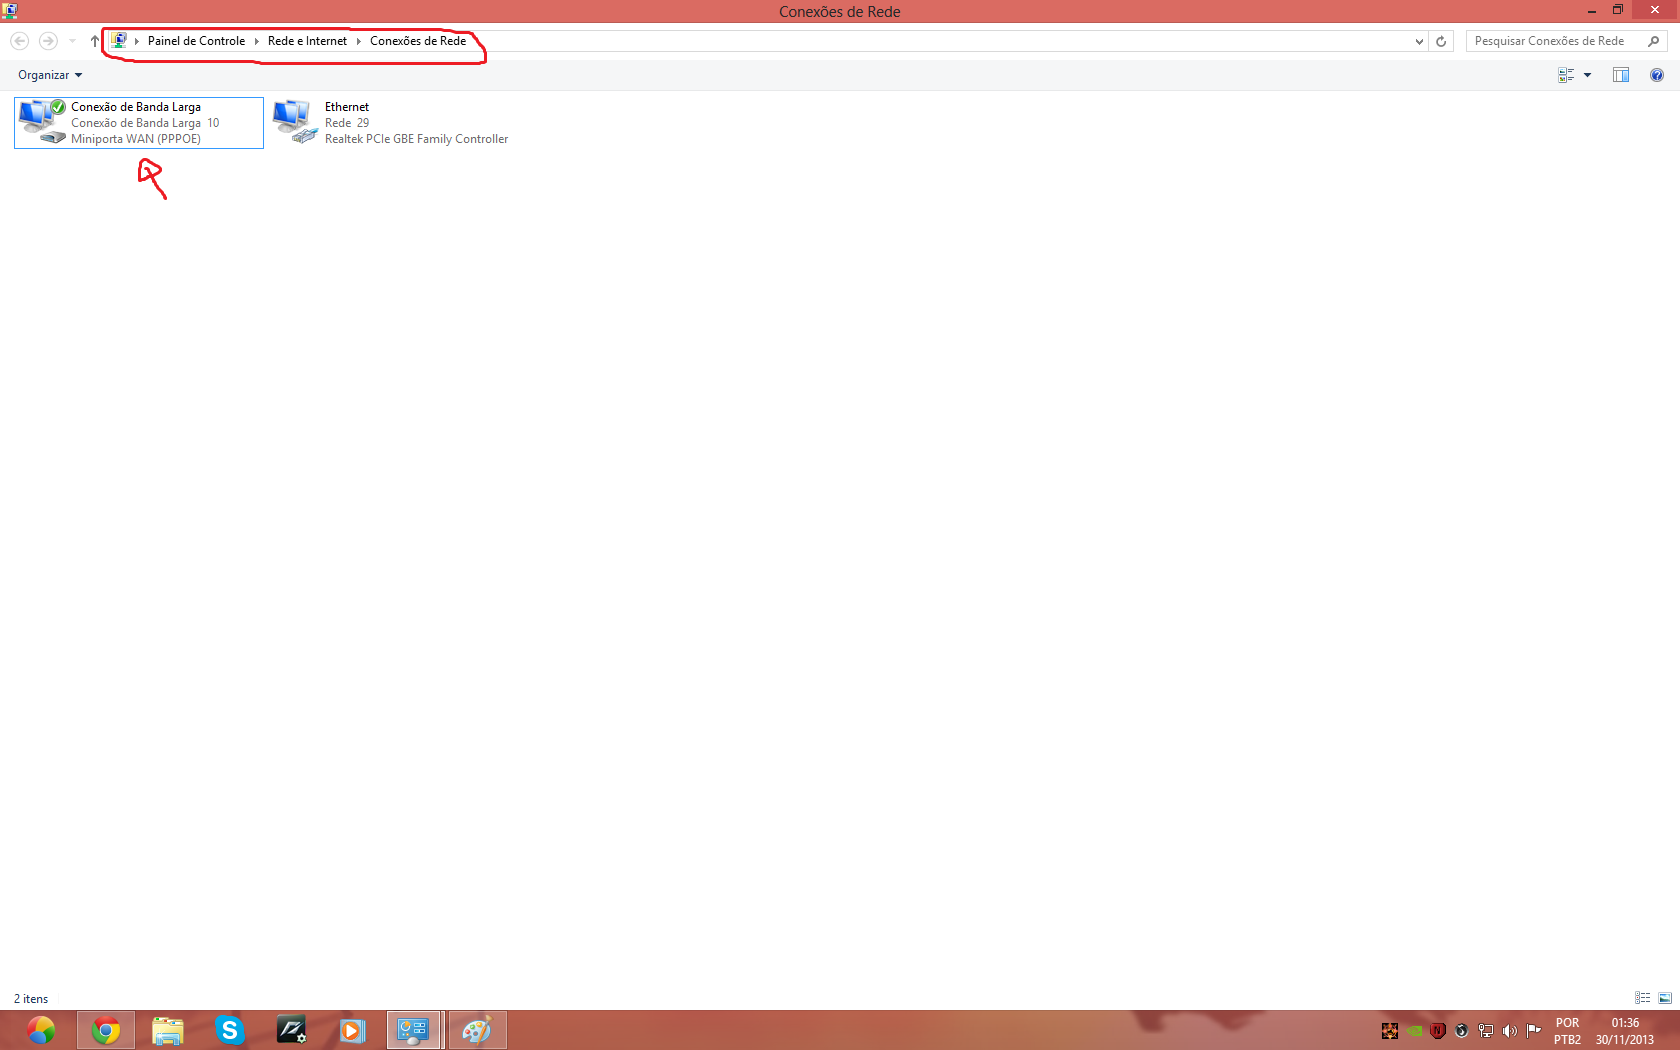Navigate to Rede e Internet breadcrumb
The image size is (1680, 1050).
click(x=307, y=41)
